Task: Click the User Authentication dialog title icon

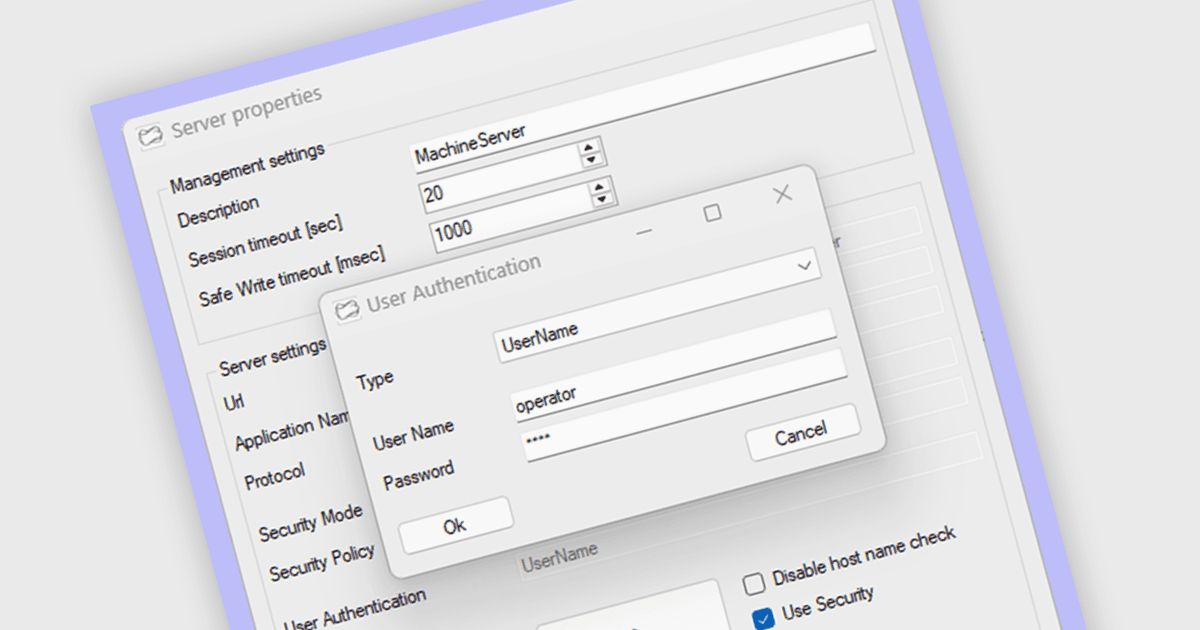Action: (346, 311)
